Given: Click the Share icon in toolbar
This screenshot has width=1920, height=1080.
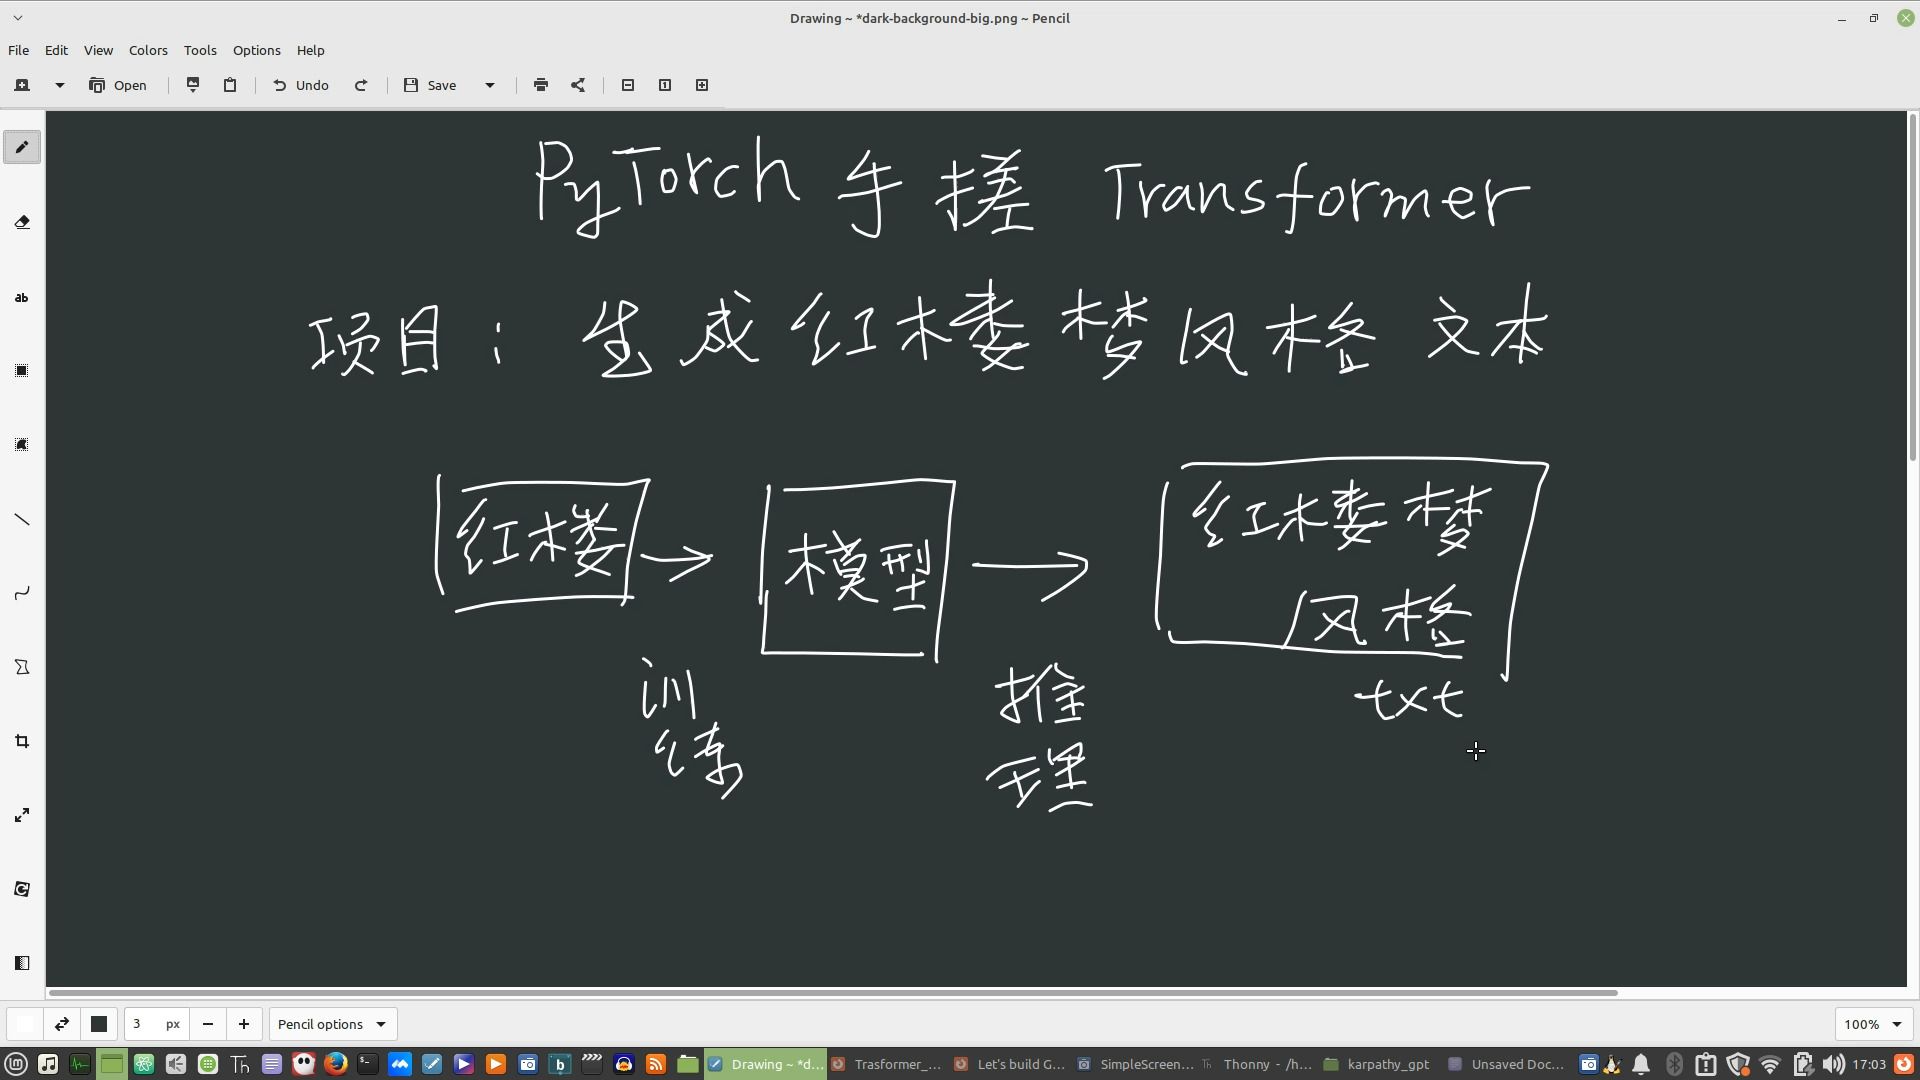Looking at the screenshot, I should (578, 85).
